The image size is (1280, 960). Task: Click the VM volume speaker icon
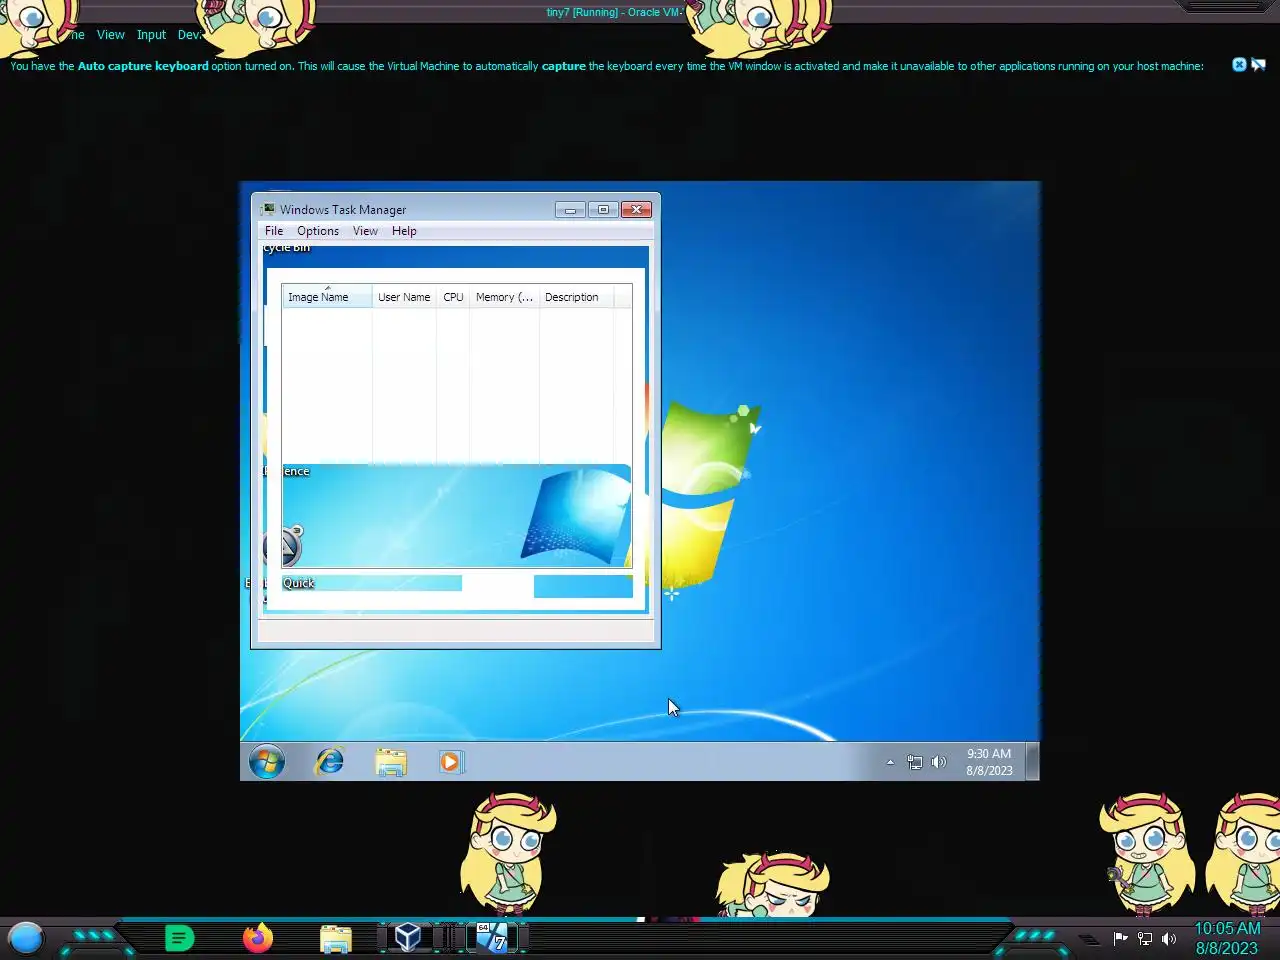[x=938, y=762]
